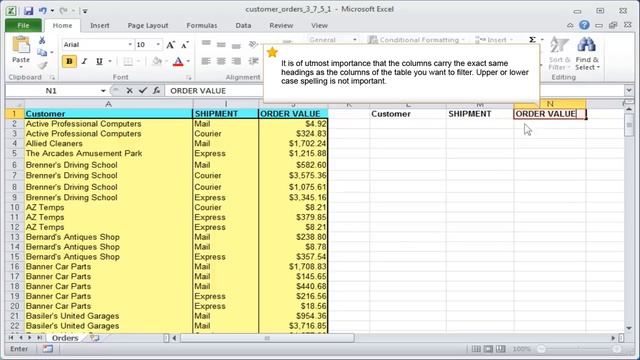Click the Name Box showing N1
This screenshot has height=360, width=640.
52,91
